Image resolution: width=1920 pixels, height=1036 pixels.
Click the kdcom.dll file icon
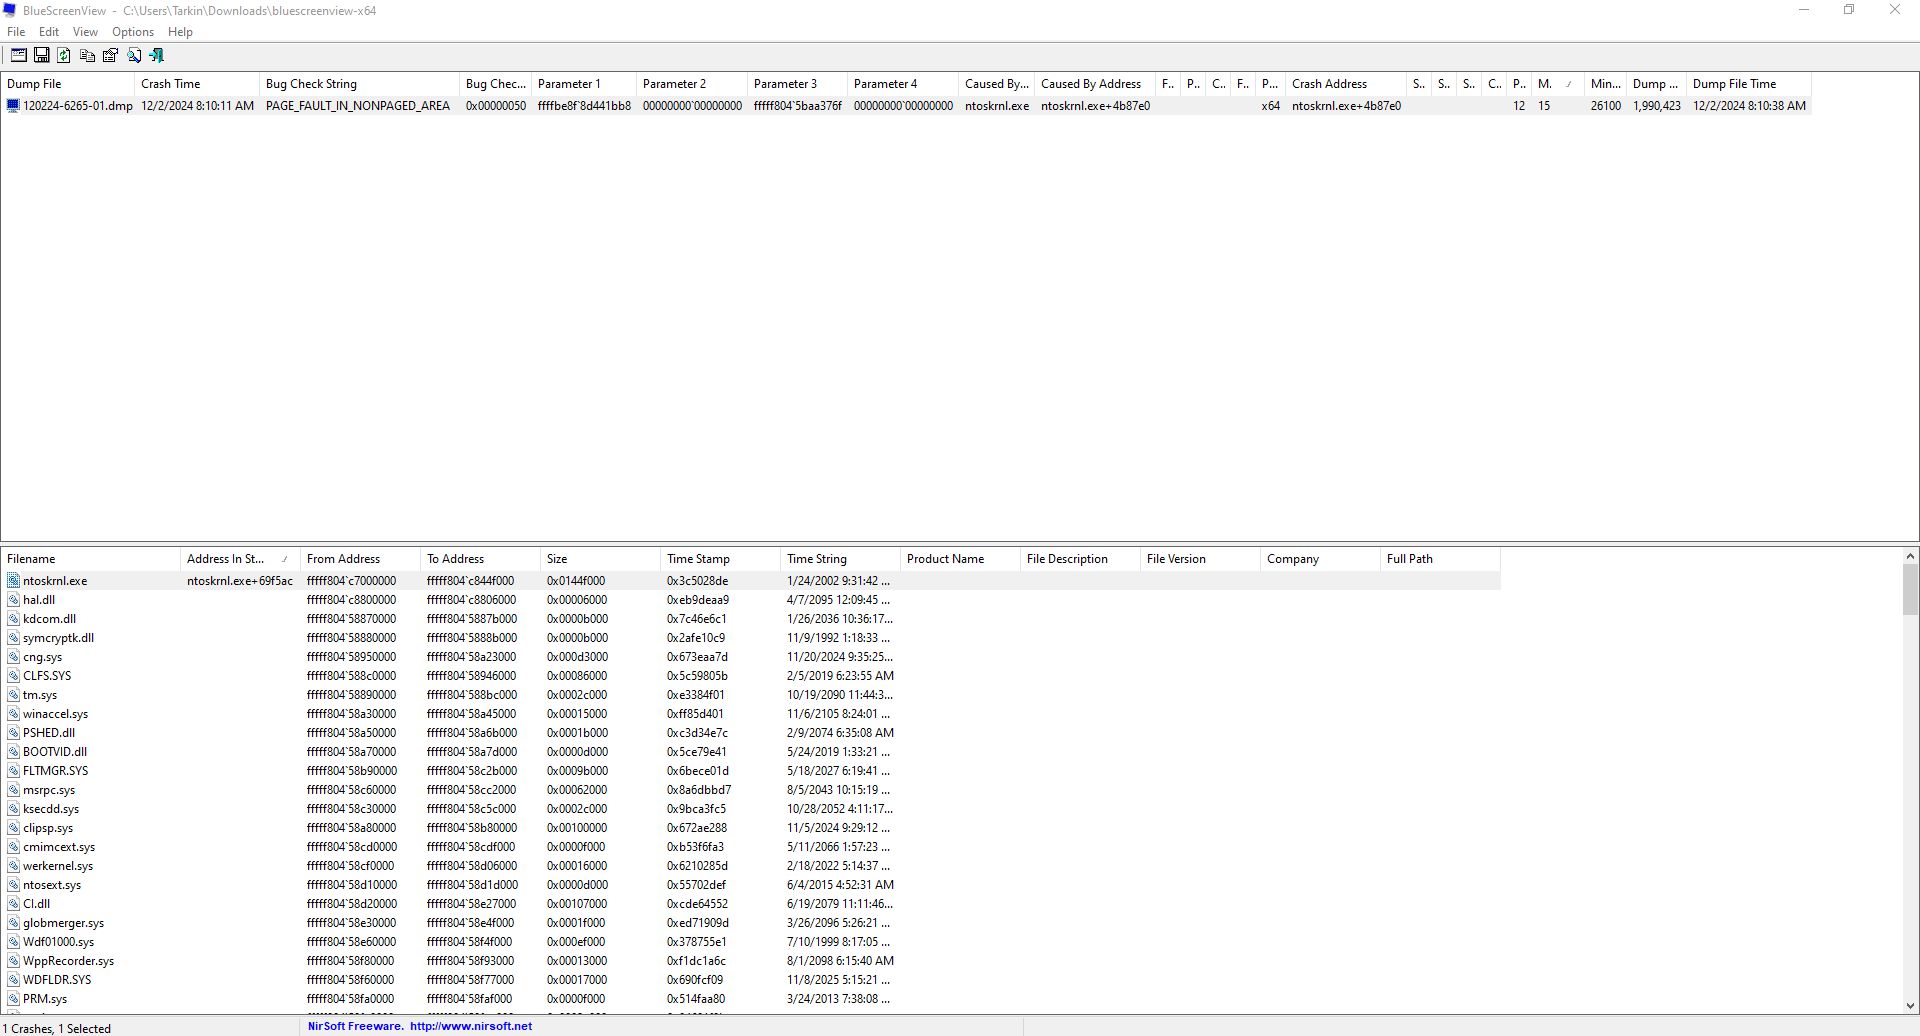13,619
